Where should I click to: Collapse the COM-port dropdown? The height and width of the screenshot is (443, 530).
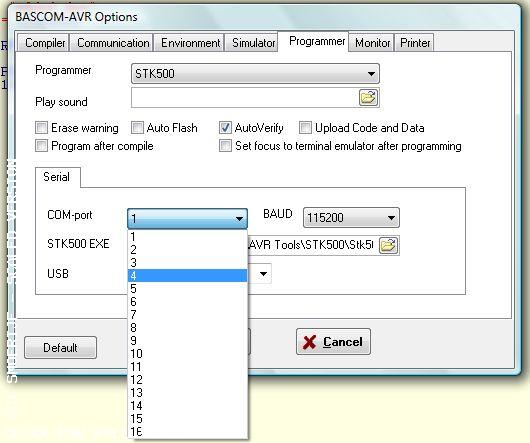pyautogui.click(x=239, y=219)
